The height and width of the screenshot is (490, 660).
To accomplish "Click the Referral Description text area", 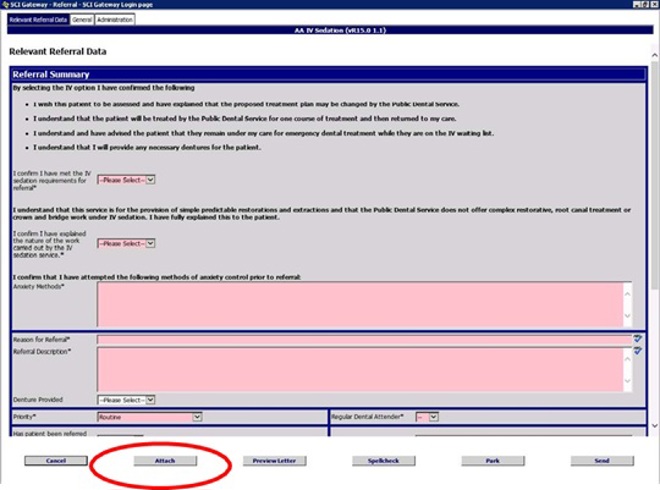I will coord(360,369).
